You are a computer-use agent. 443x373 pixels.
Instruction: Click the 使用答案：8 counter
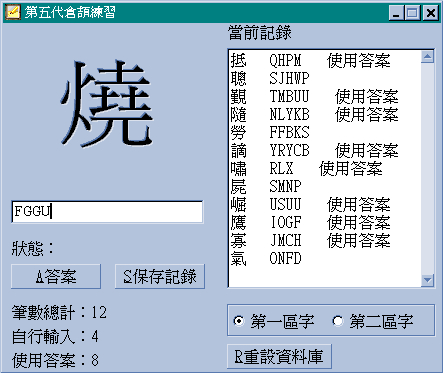tap(55, 360)
